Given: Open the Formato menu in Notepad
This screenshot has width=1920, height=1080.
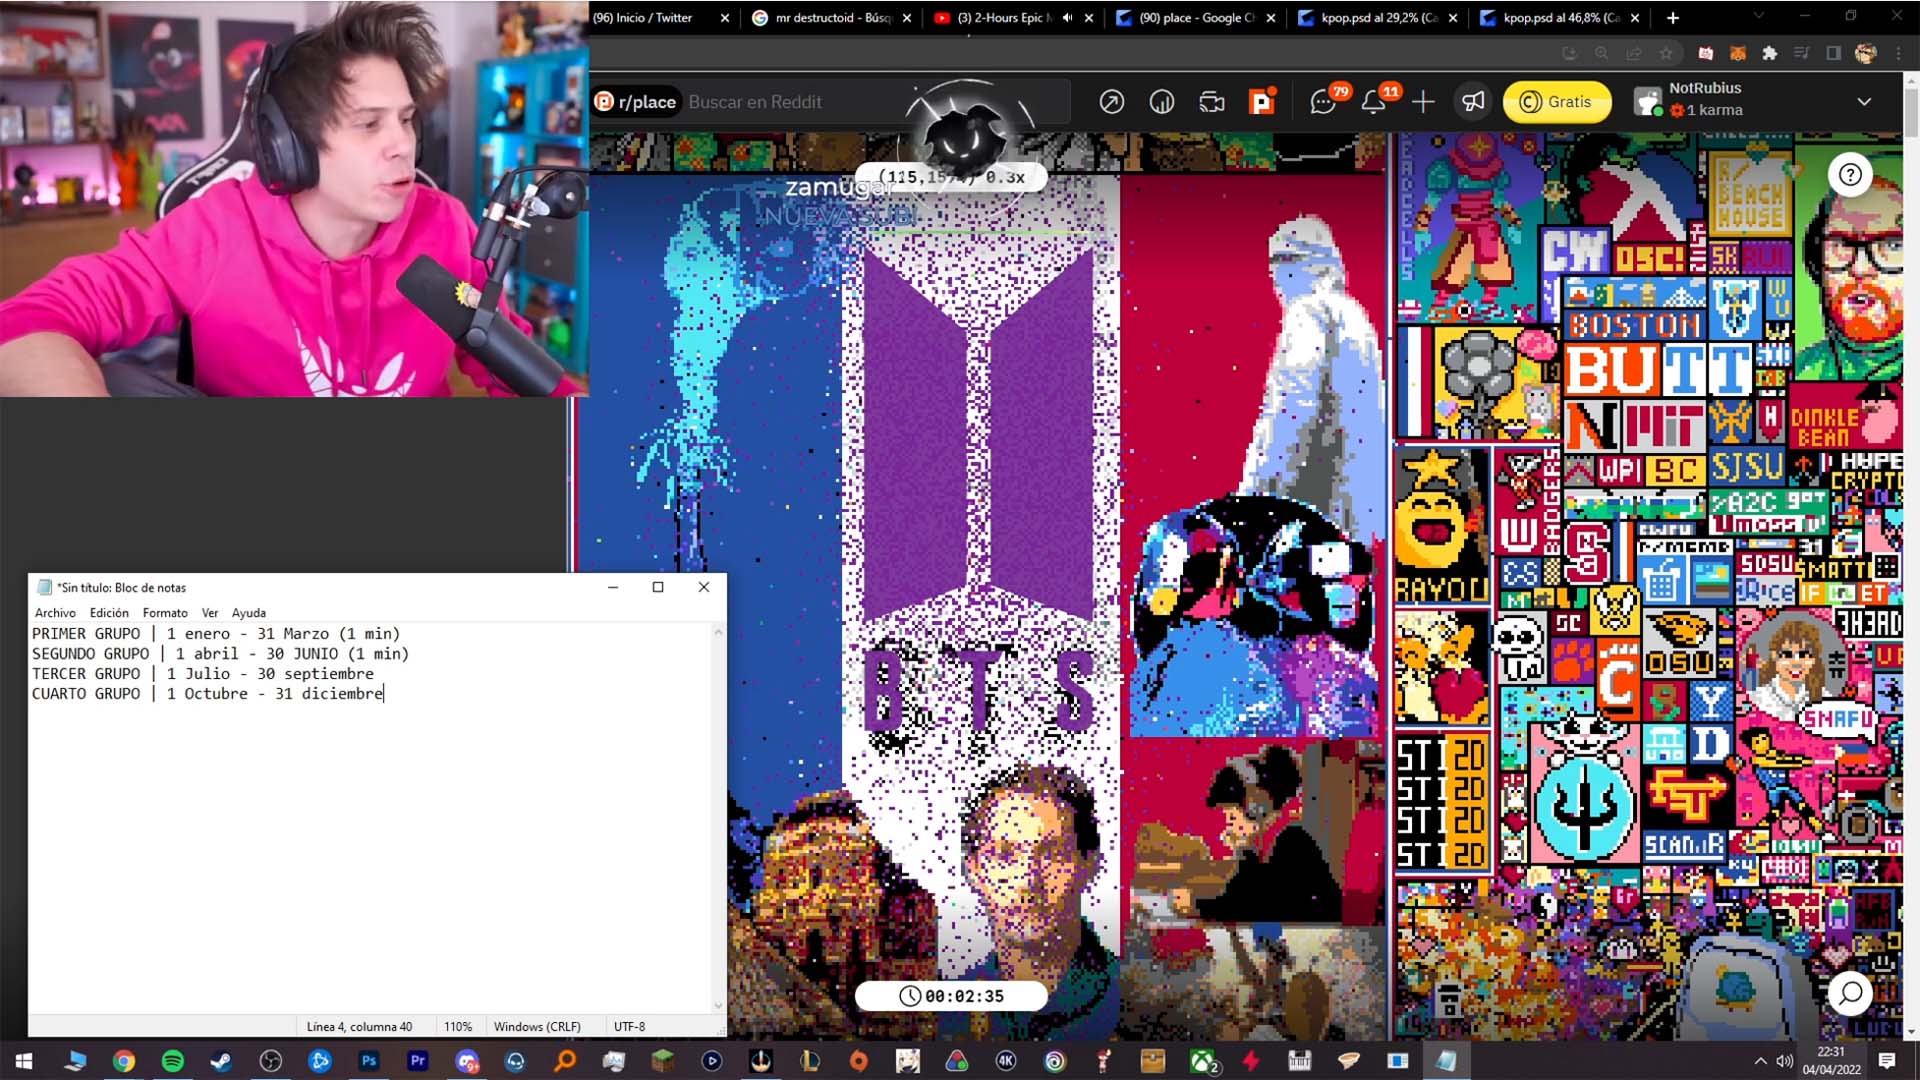Looking at the screenshot, I should point(165,613).
